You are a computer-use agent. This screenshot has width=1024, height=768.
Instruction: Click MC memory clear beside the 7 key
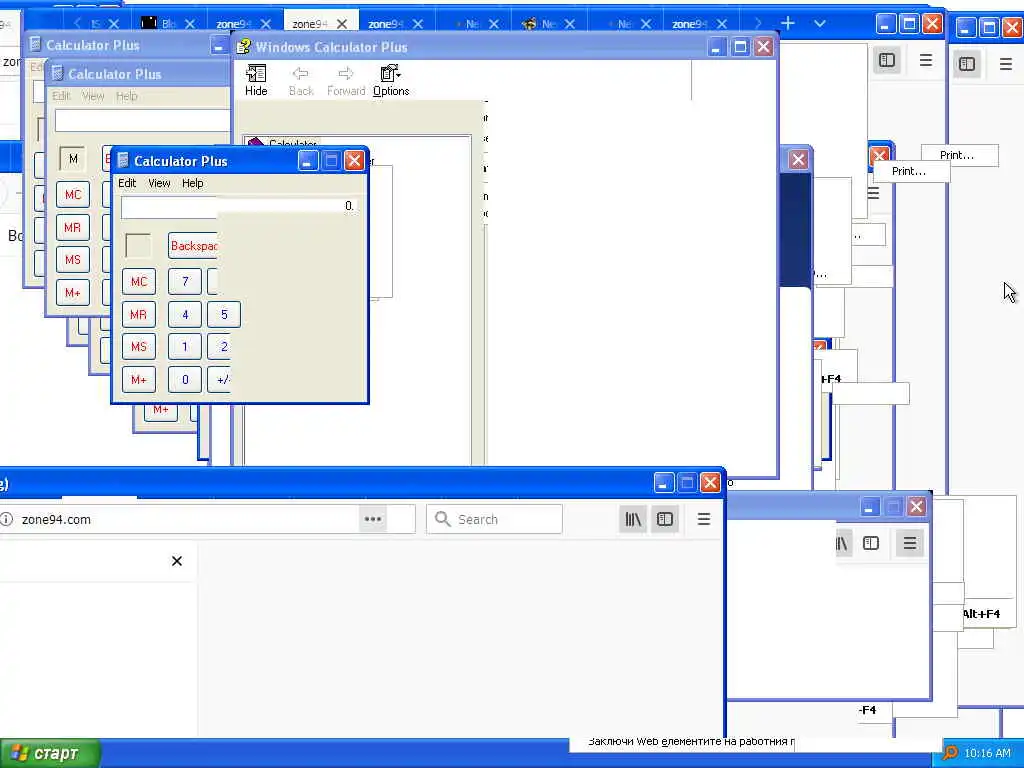coord(138,281)
